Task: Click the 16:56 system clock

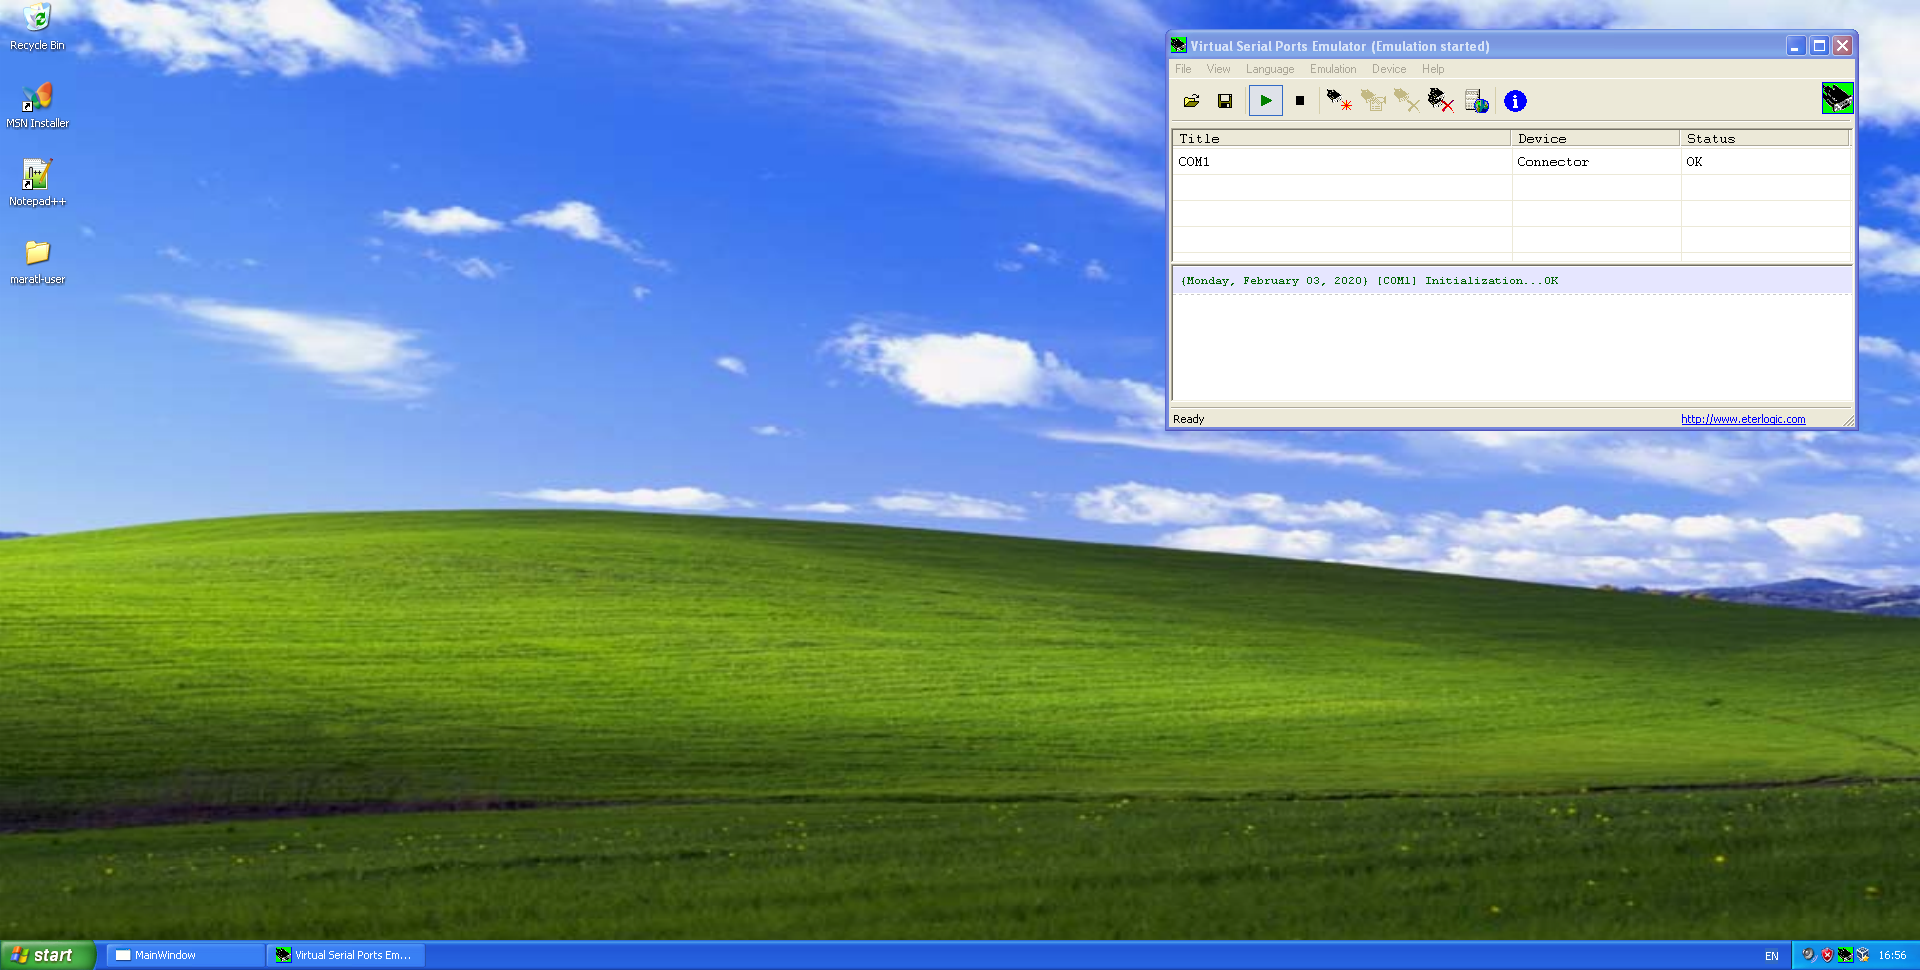Action: [1892, 956]
